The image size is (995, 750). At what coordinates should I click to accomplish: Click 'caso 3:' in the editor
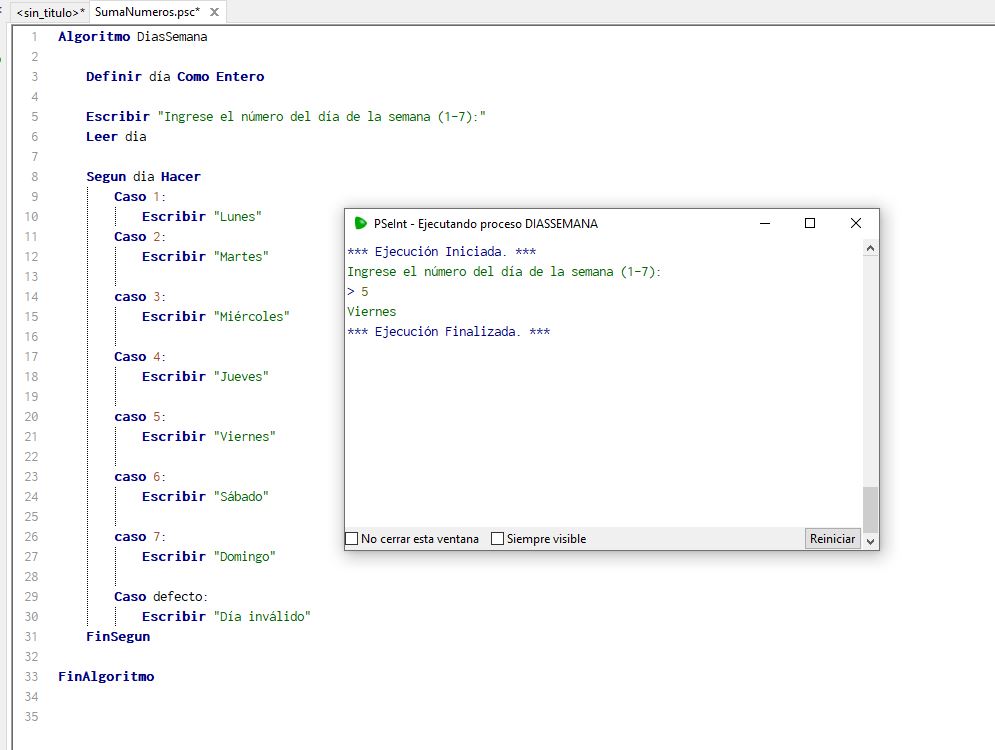[x=140, y=296]
